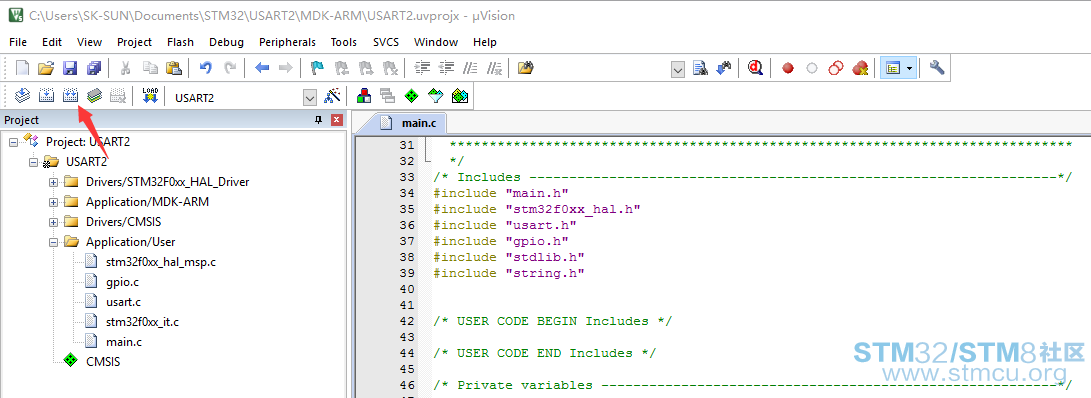This screenshot has width=1091, height=398.
Task: Undo the last edit
Action: click(205, 68)
